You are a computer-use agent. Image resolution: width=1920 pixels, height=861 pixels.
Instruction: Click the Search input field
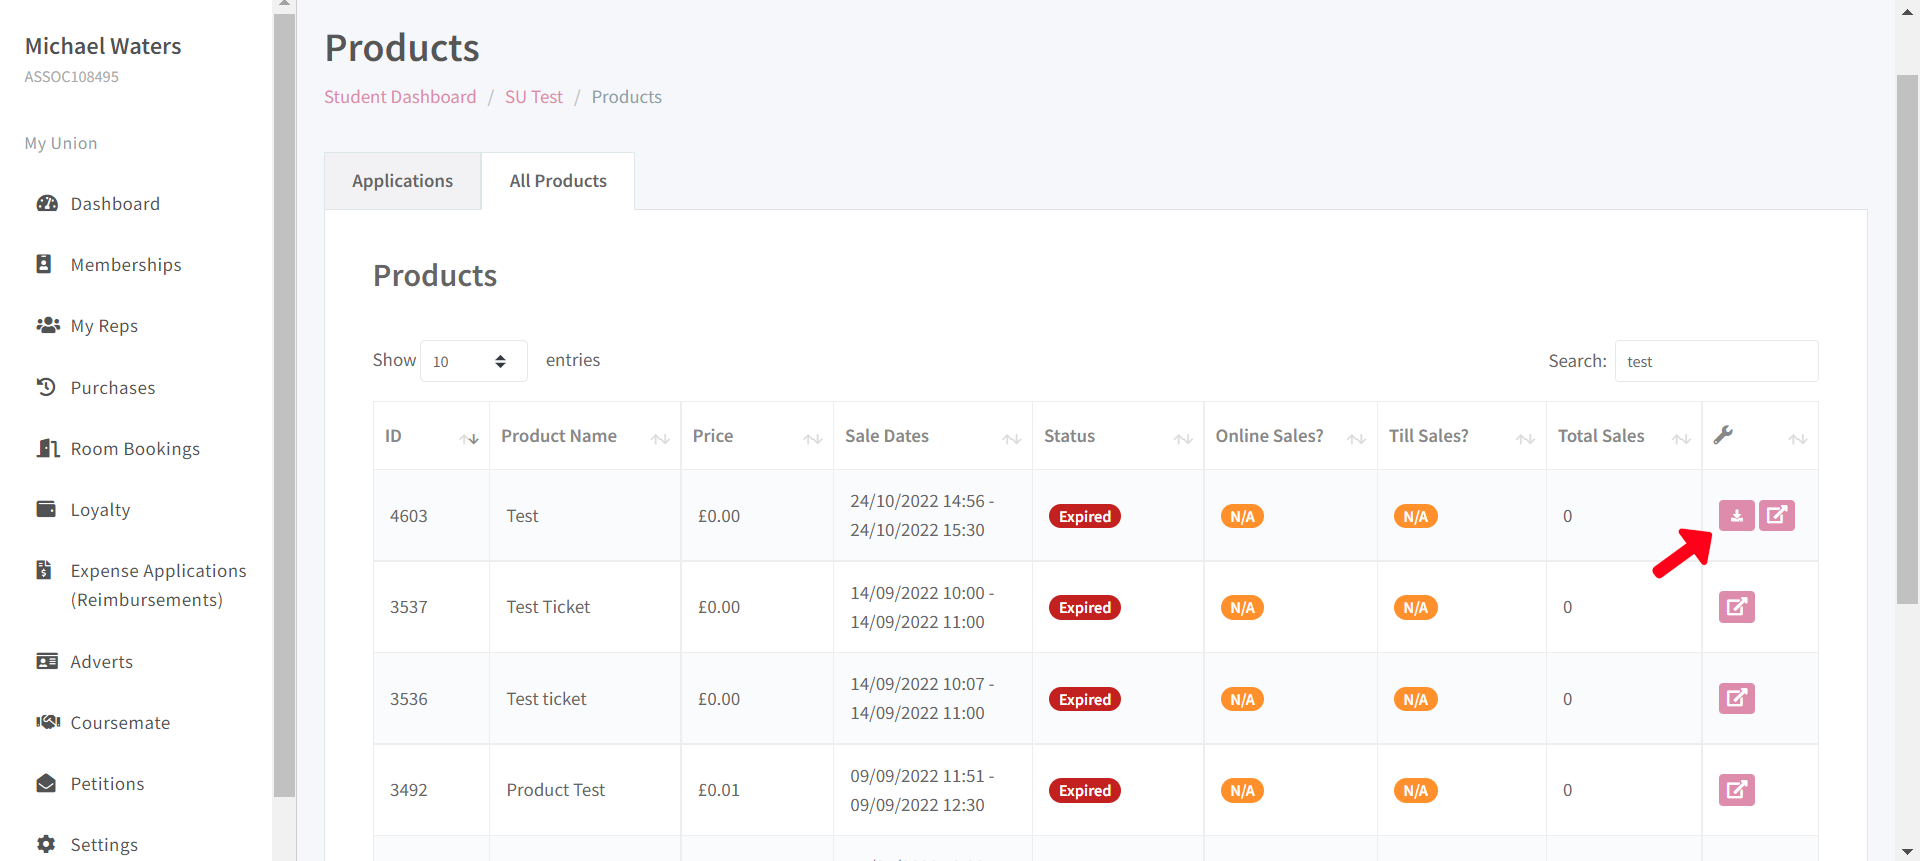point(1715,361)
